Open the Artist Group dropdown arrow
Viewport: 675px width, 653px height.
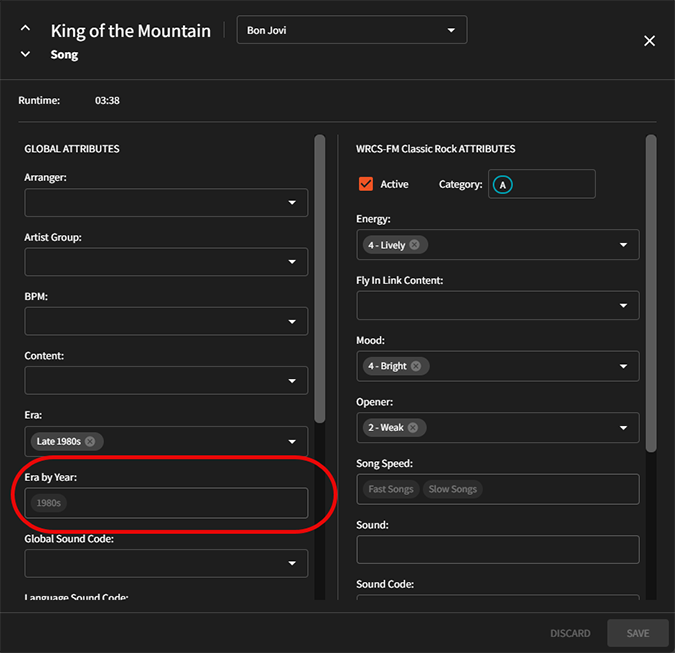coord(292,262)
